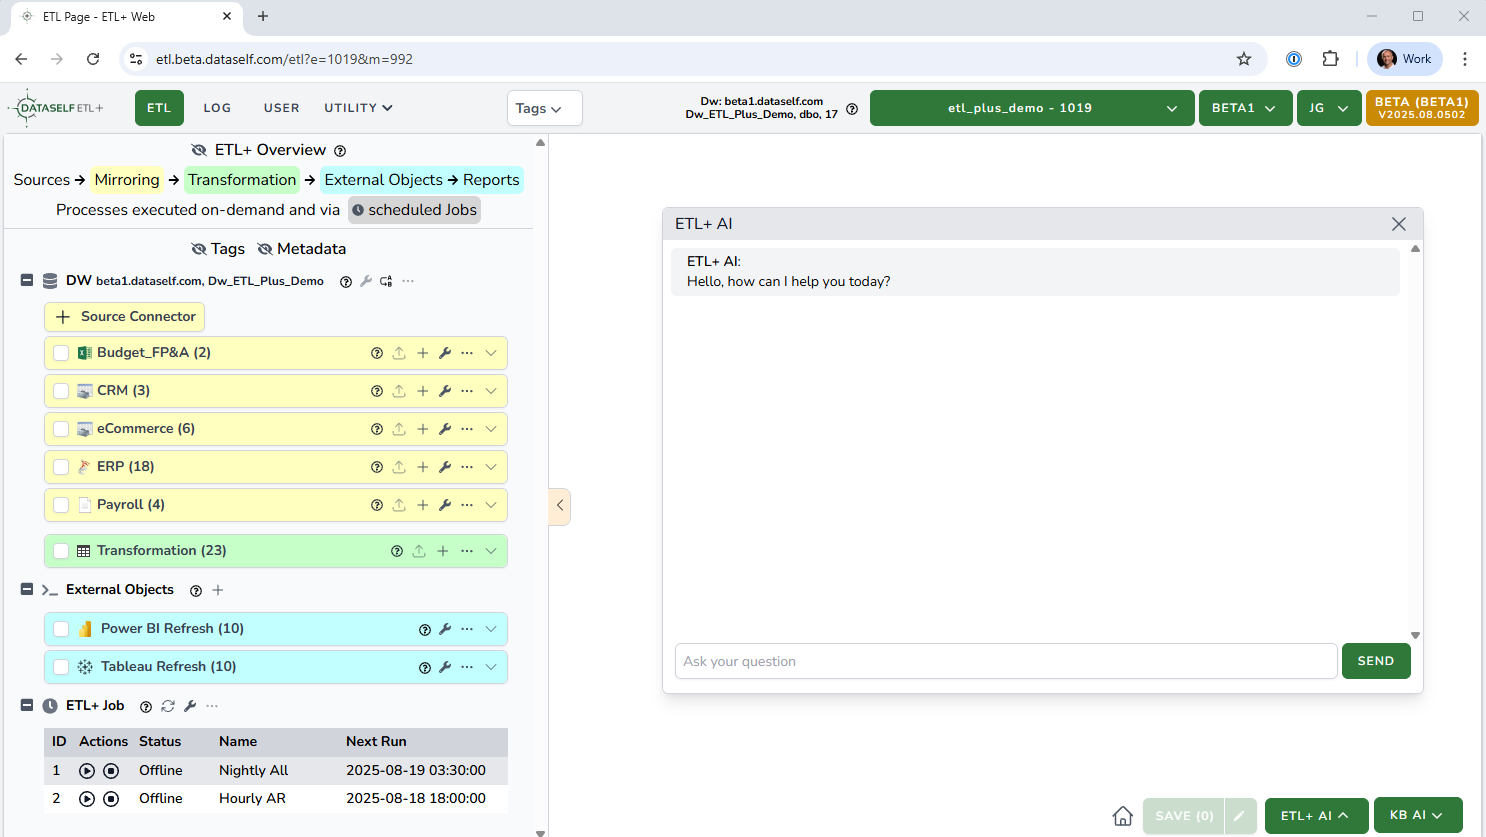
Task: Click the Source Connector button
Action: (x=125, y=317)
